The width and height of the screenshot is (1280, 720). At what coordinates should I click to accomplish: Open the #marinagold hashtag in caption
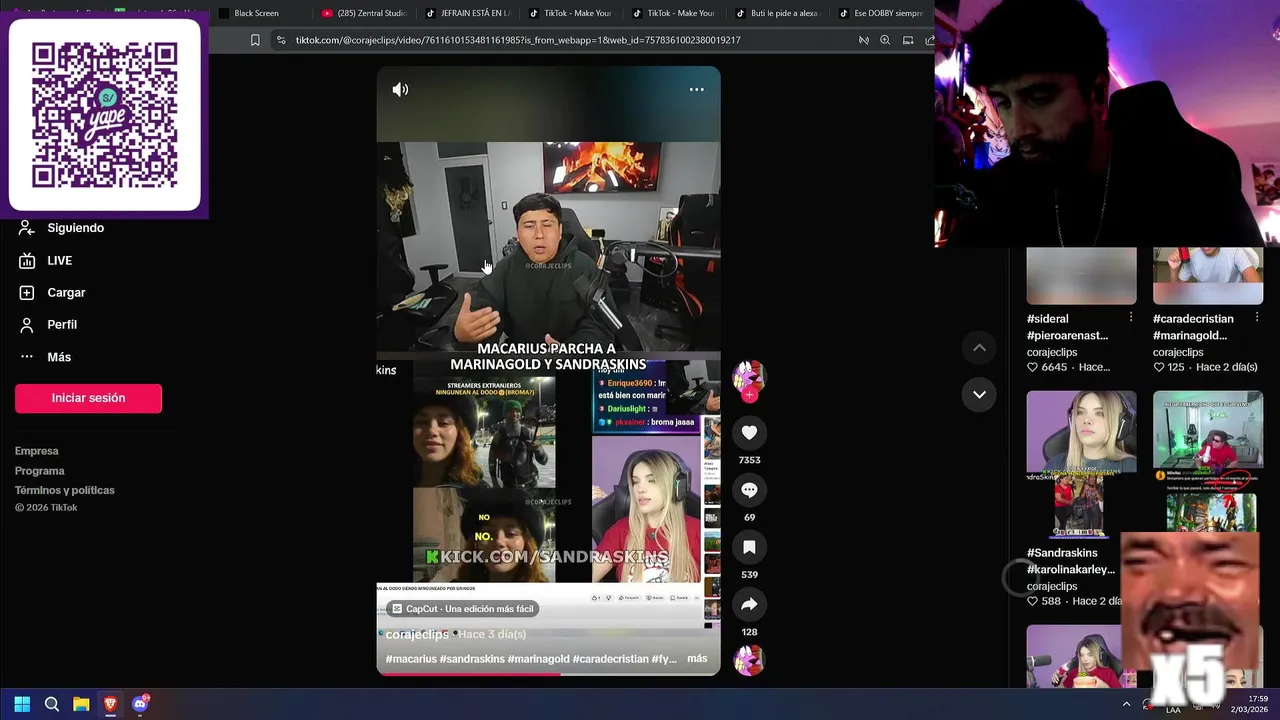tap(538, 659)
